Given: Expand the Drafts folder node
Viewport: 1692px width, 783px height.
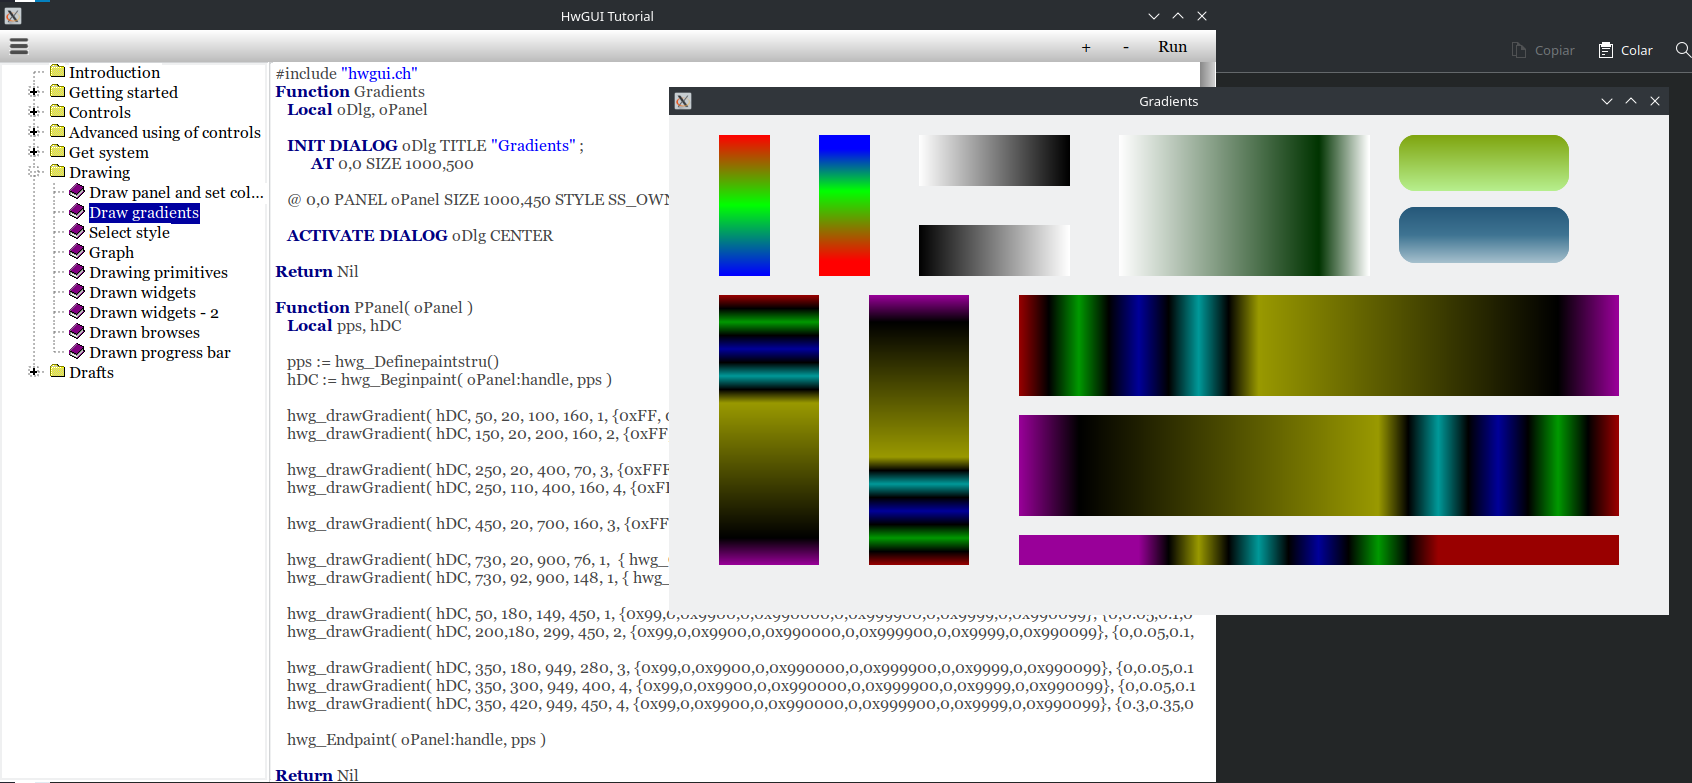Looking at the screenshot, I should (x=34, y=372).
